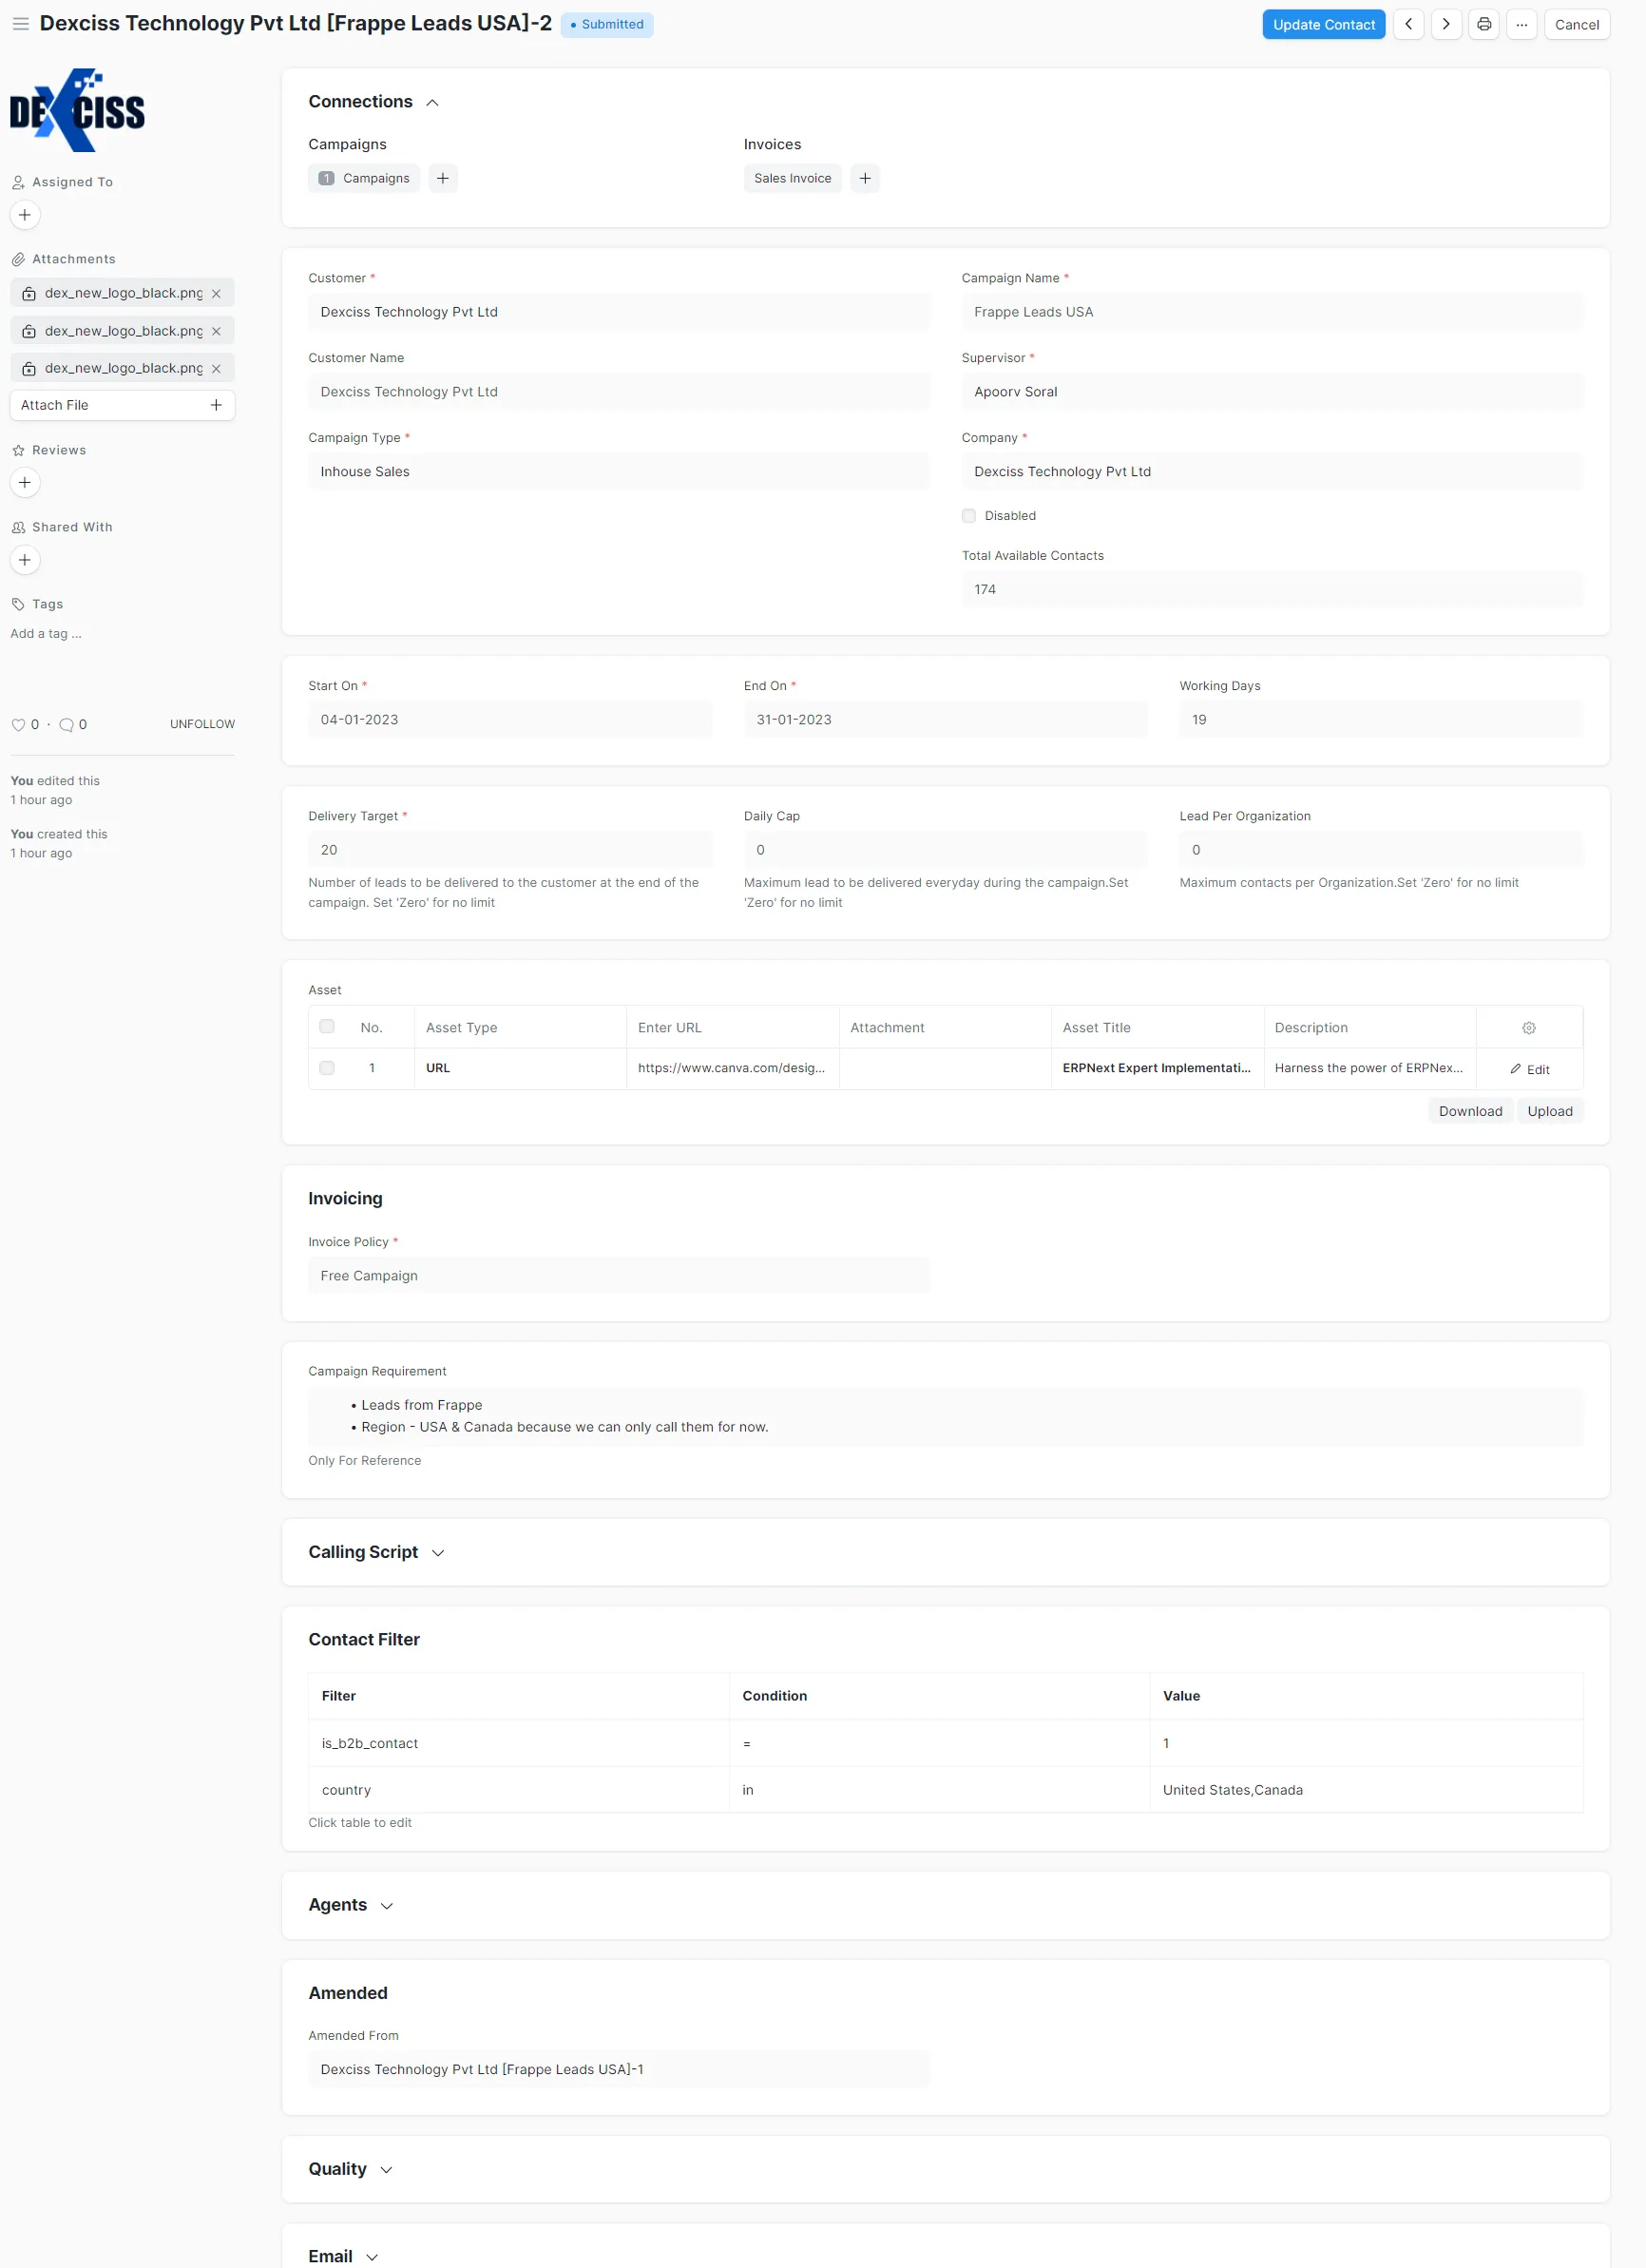Screen dimensions: 1646x2268
Task: Click the Update Contact button
Action: point(1323,24)
